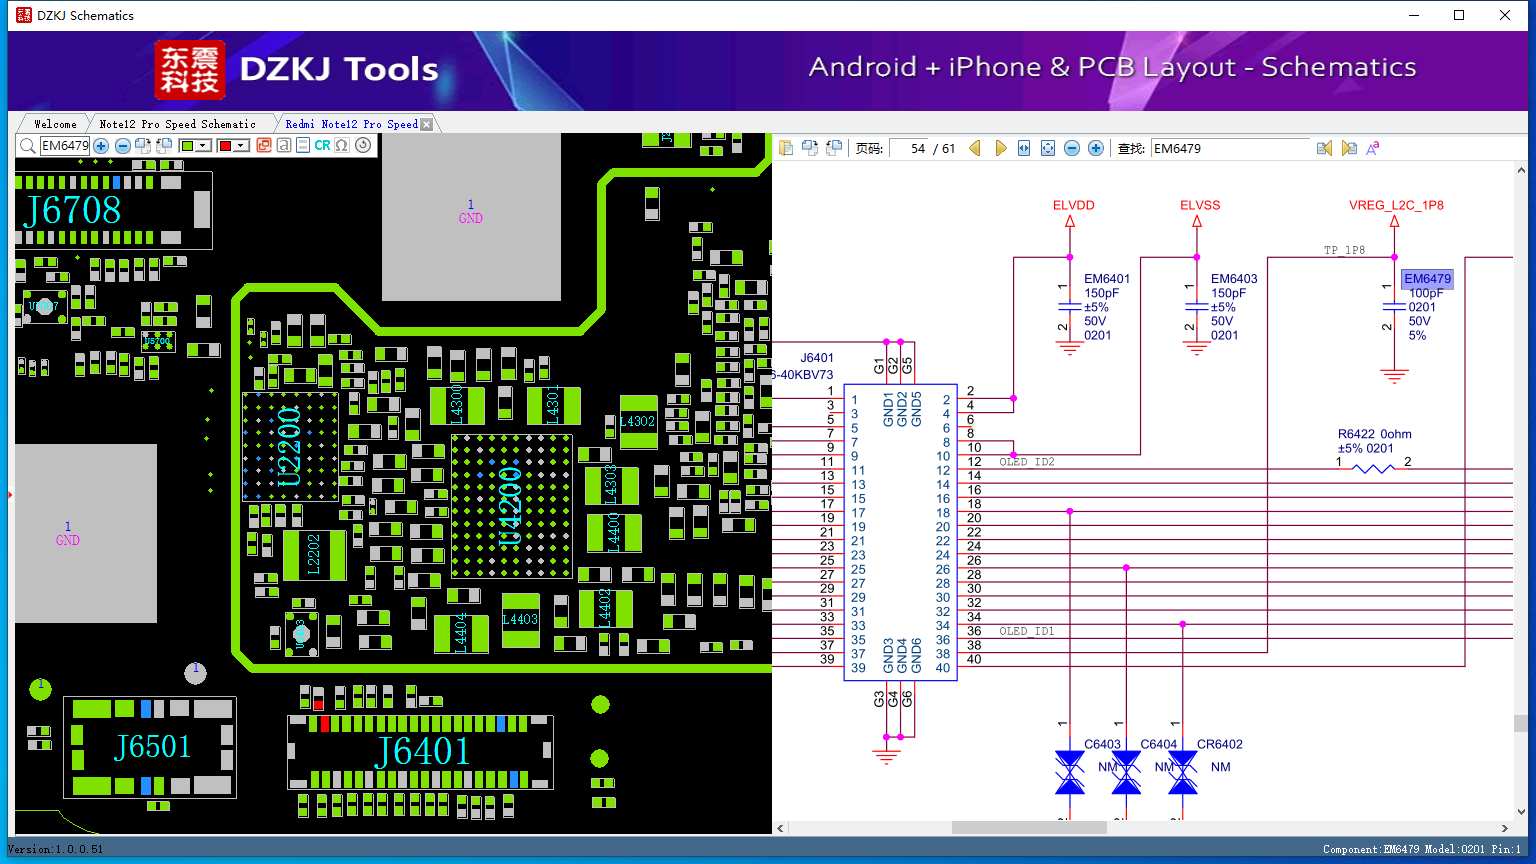Click horizontal scrollbar right arrow
This screenshot has height=864, width=1536.
pos(1505,828)
